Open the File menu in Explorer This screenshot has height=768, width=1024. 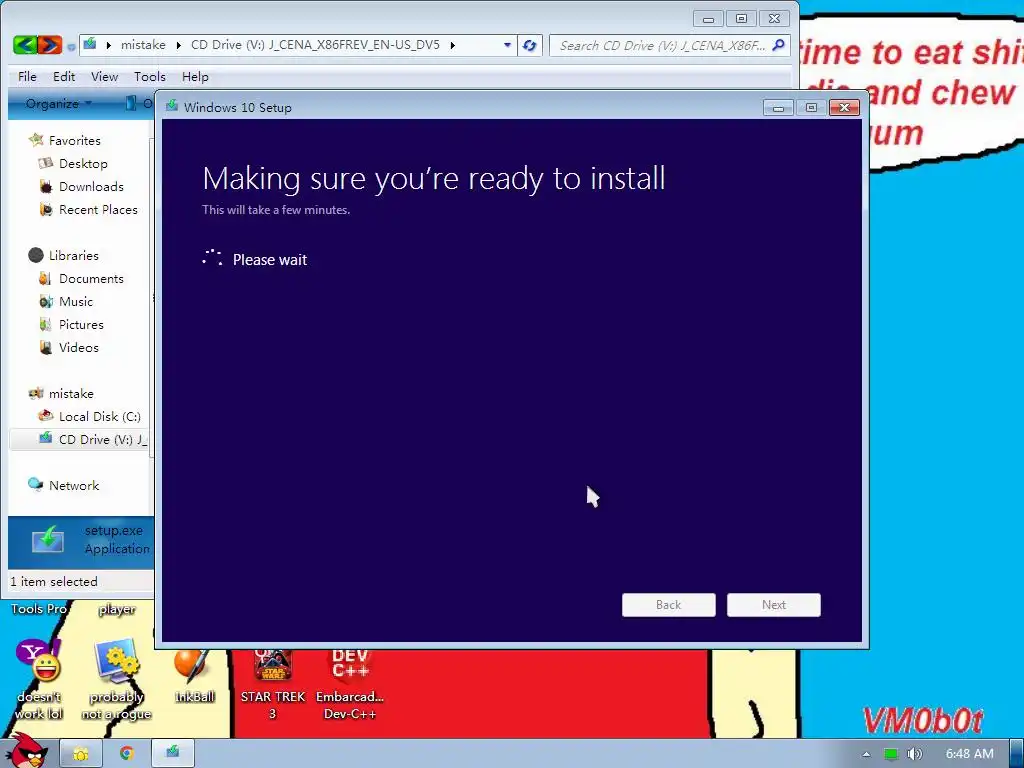(27, 76)
